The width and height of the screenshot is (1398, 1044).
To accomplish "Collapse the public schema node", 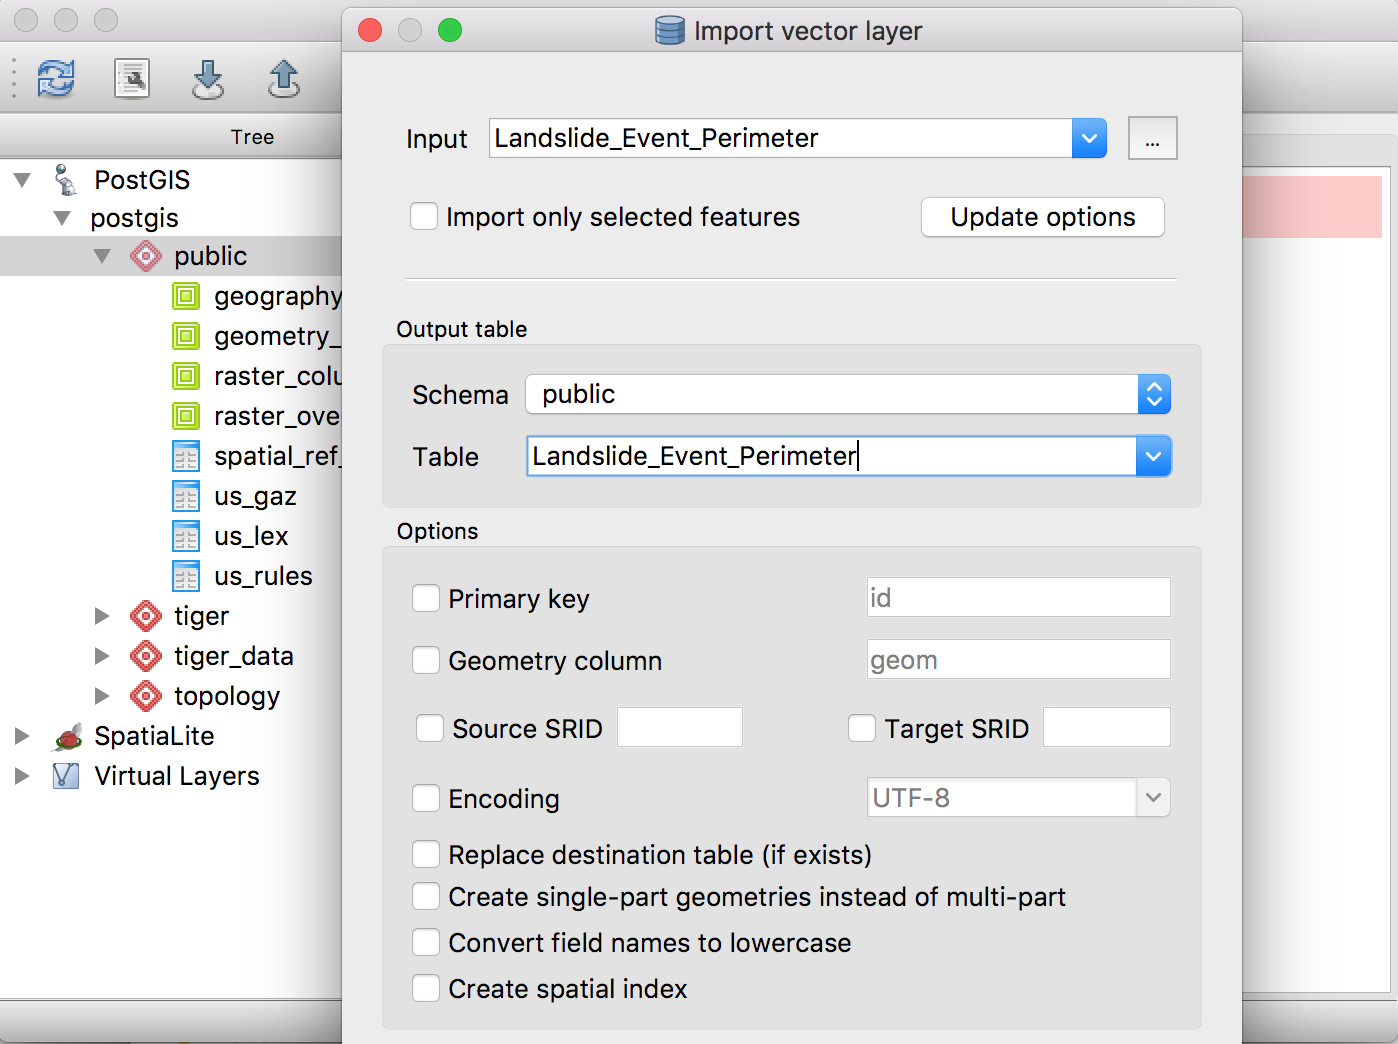I will (102, 256).
